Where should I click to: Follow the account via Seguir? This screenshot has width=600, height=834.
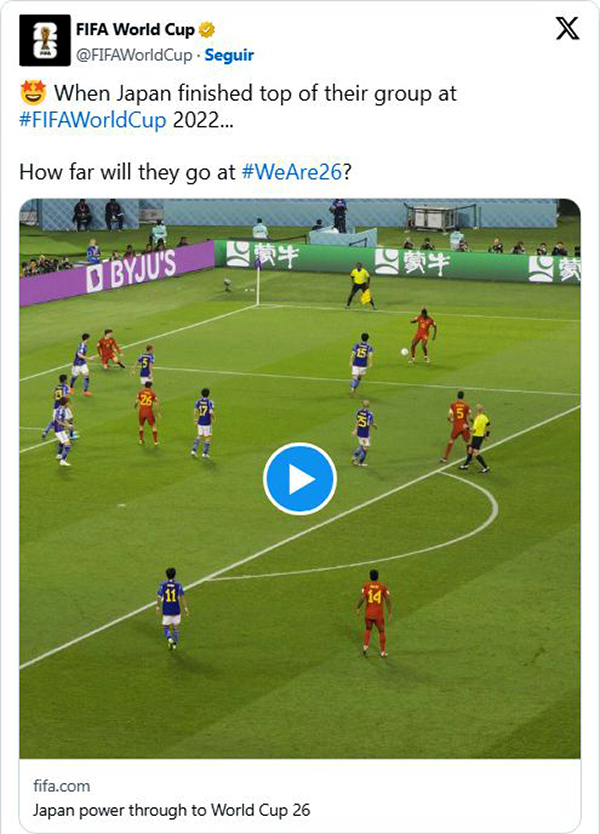(229, 55)
